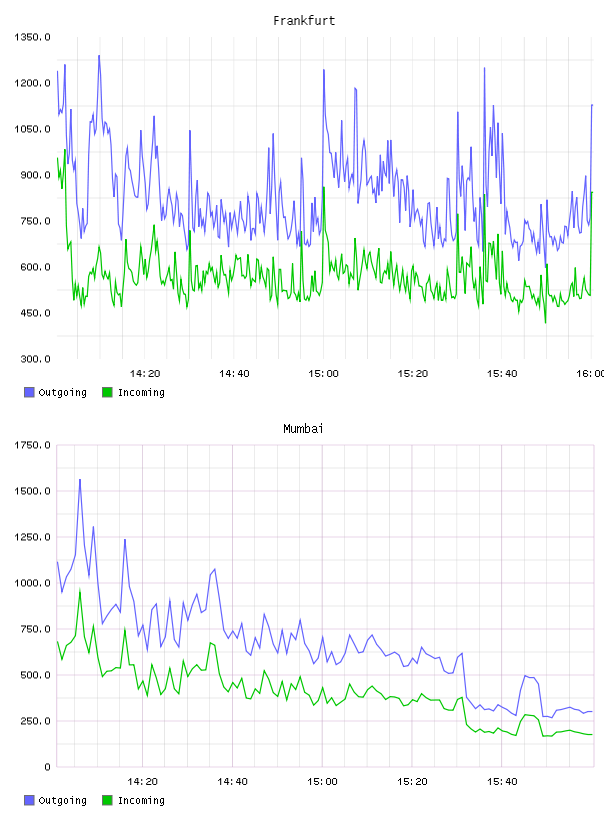
Task: Click the 14:20 time label on Frankfurt chart
Action: (x=145, y=374)
